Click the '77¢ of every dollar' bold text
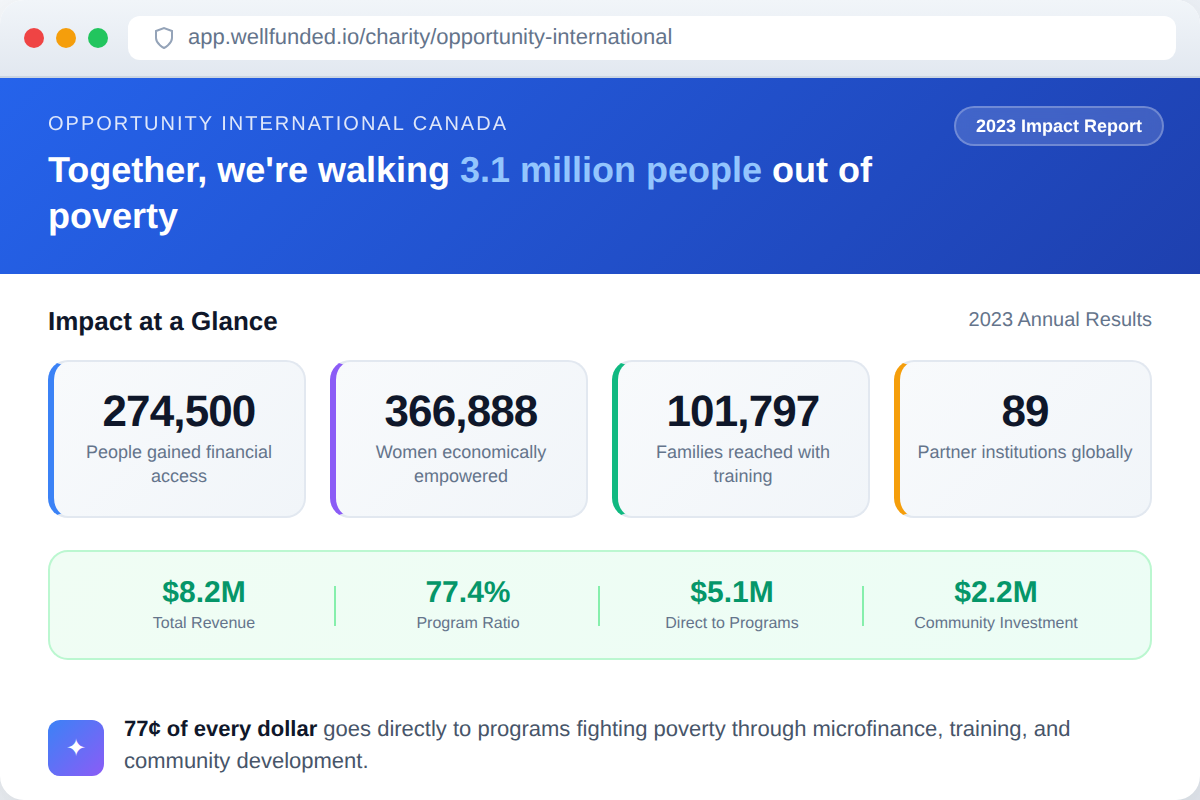This screenshot has width=1200, height=800. tap(221, 729)
